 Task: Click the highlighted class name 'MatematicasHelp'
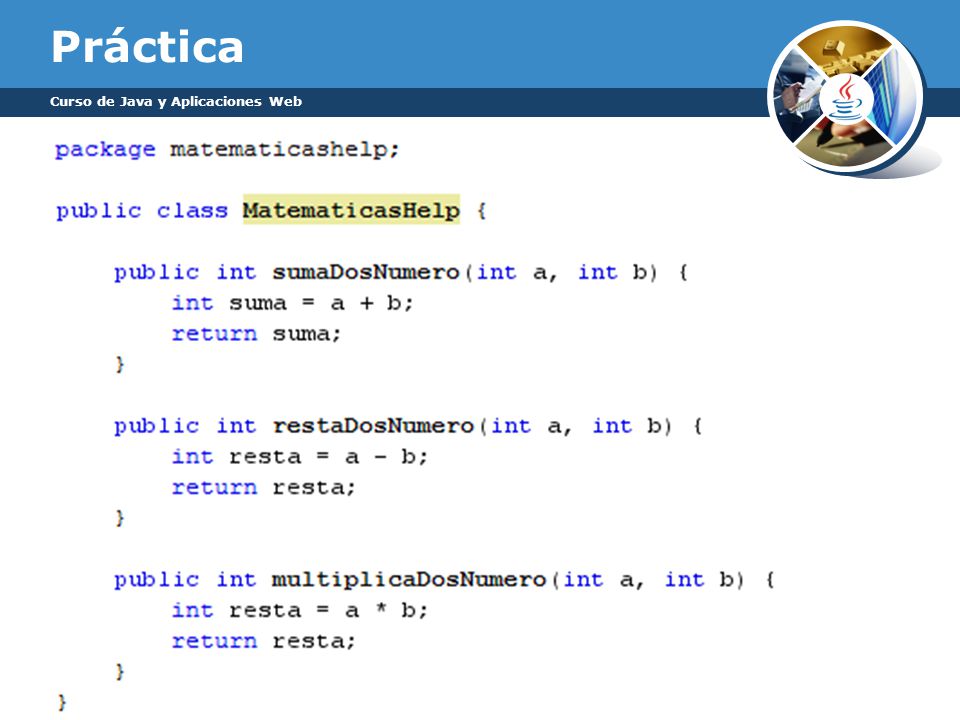coord(351,210)
